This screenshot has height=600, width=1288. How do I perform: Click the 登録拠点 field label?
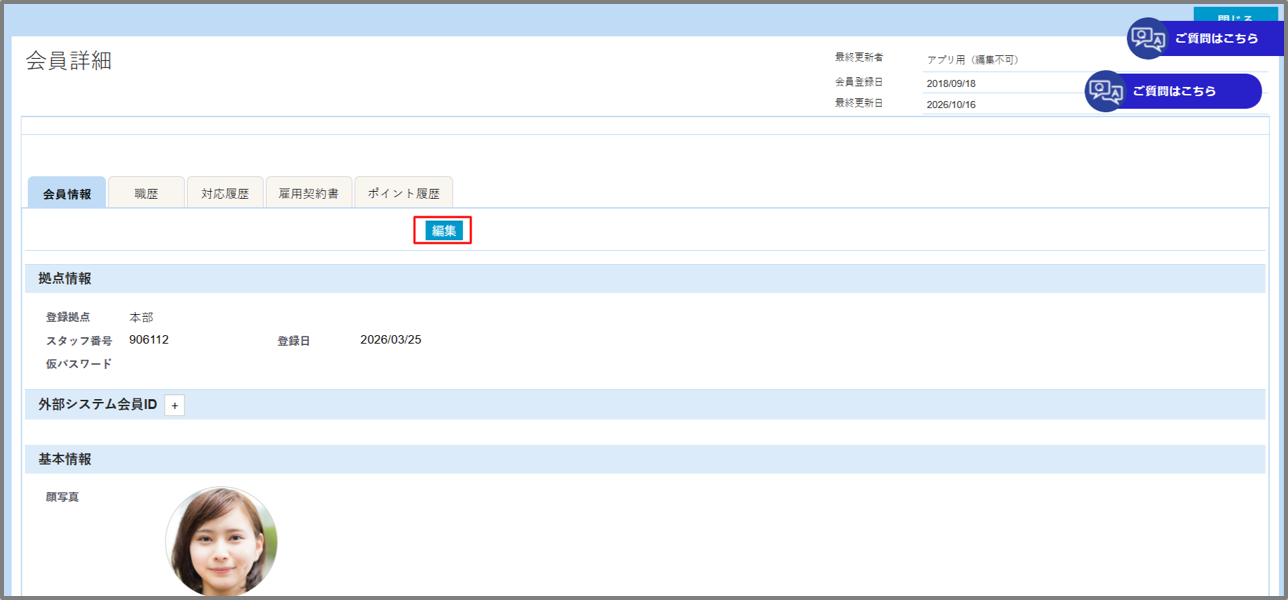(68, 317)
